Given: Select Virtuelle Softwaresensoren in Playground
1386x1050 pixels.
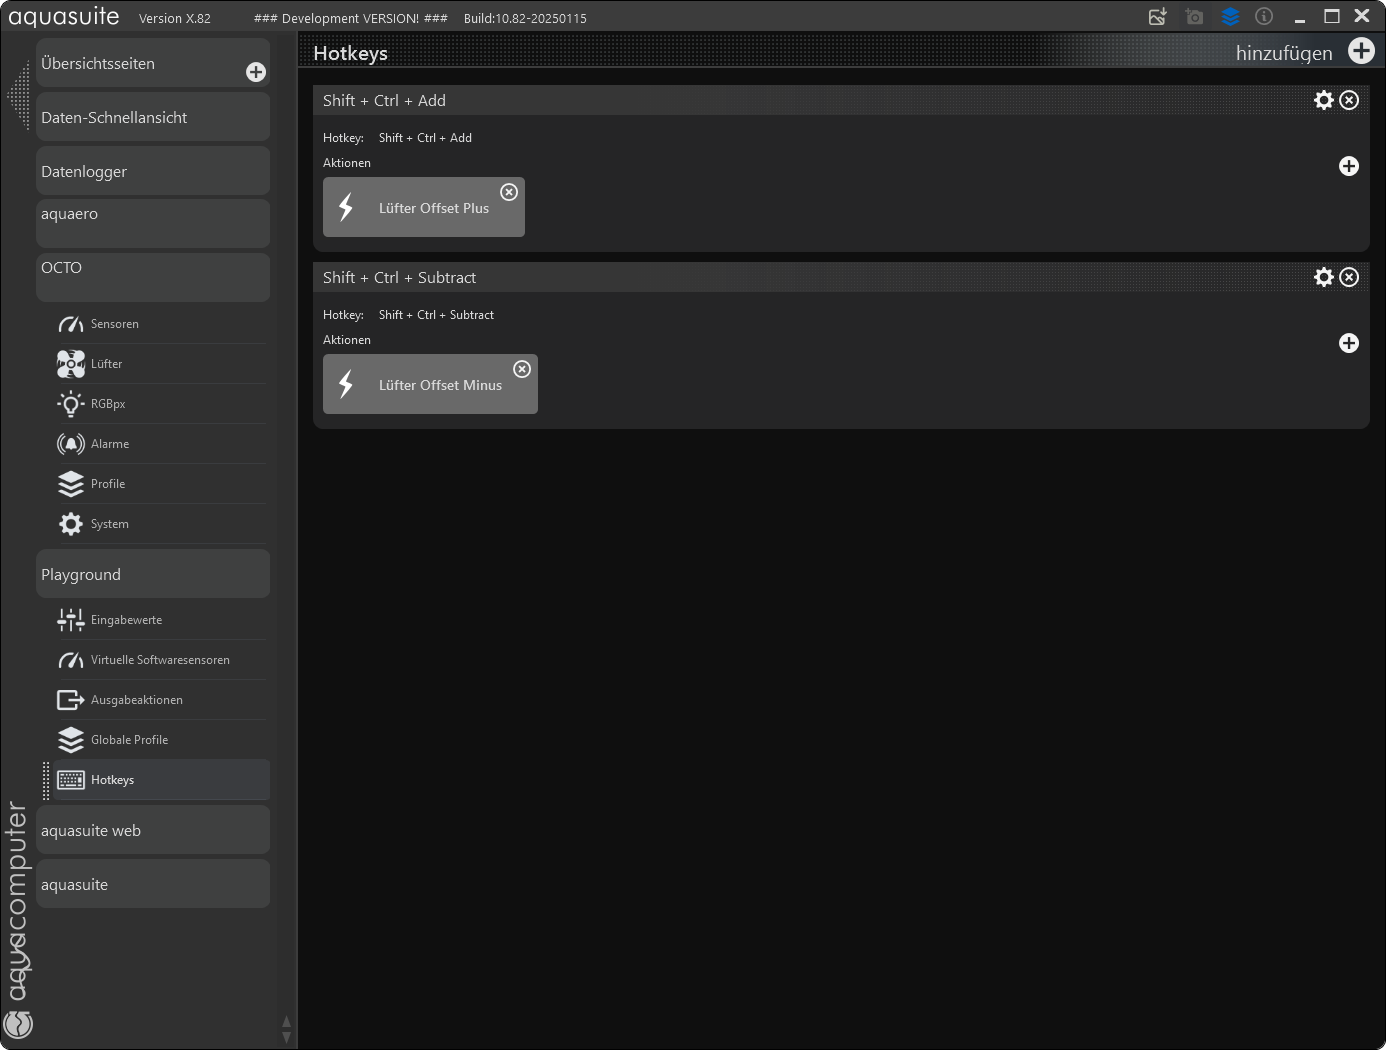Looking at the screenshot, I should (160, 660).
